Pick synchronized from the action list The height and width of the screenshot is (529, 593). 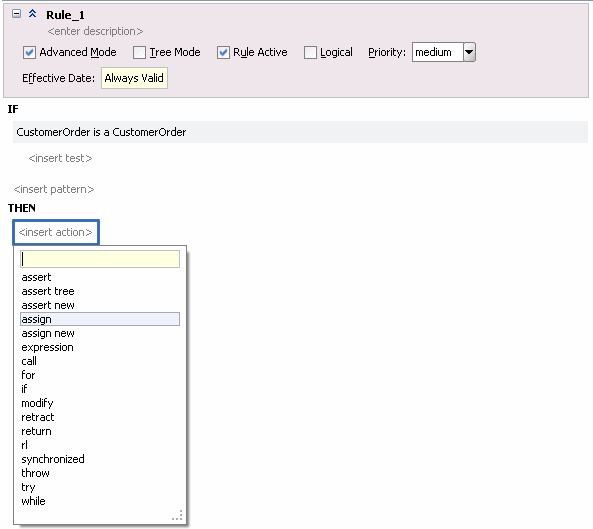(x=100, y=459)
